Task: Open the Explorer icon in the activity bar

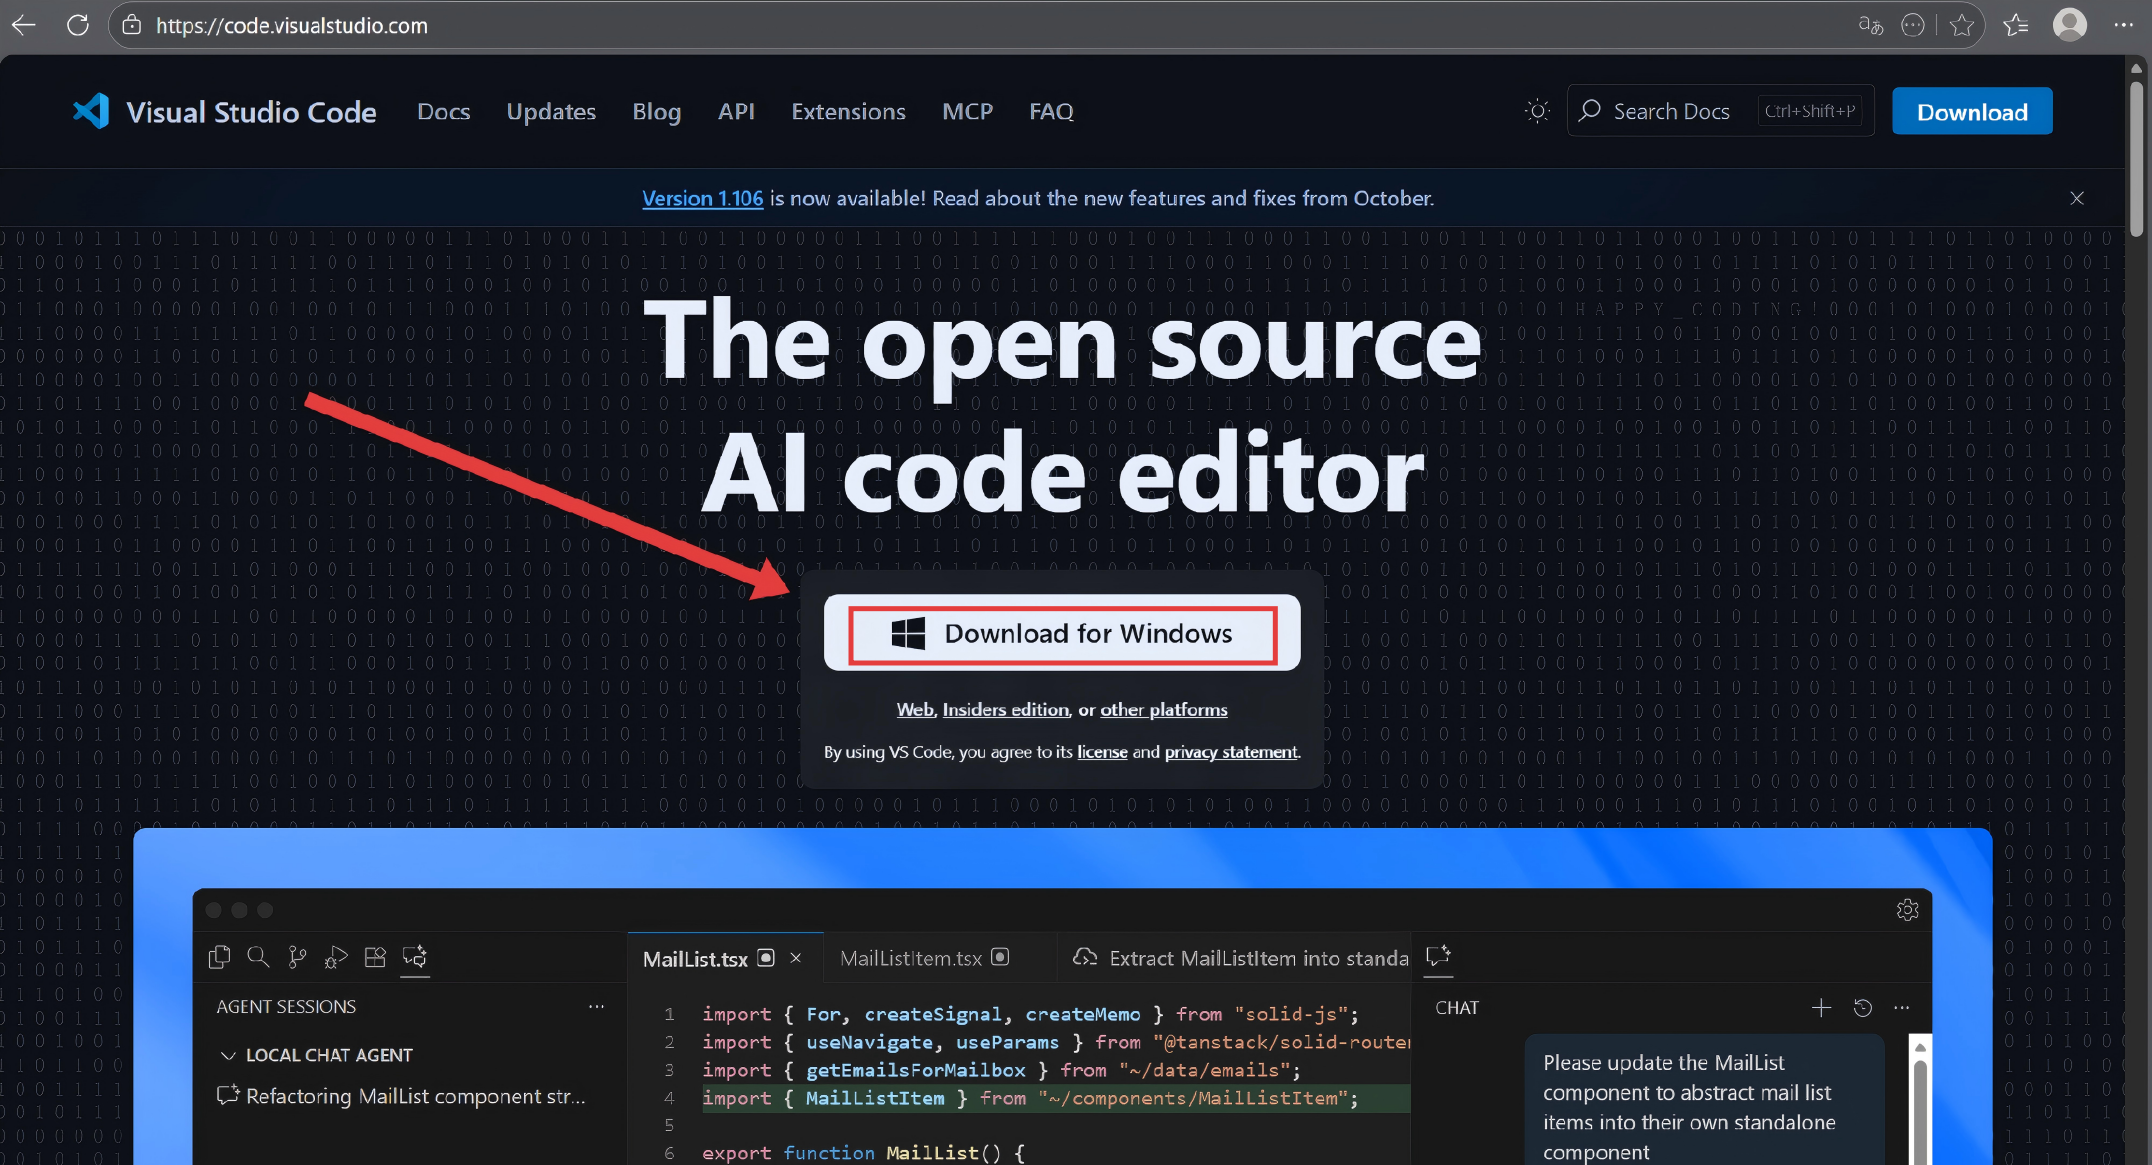Action: click(x=219, y=957)
